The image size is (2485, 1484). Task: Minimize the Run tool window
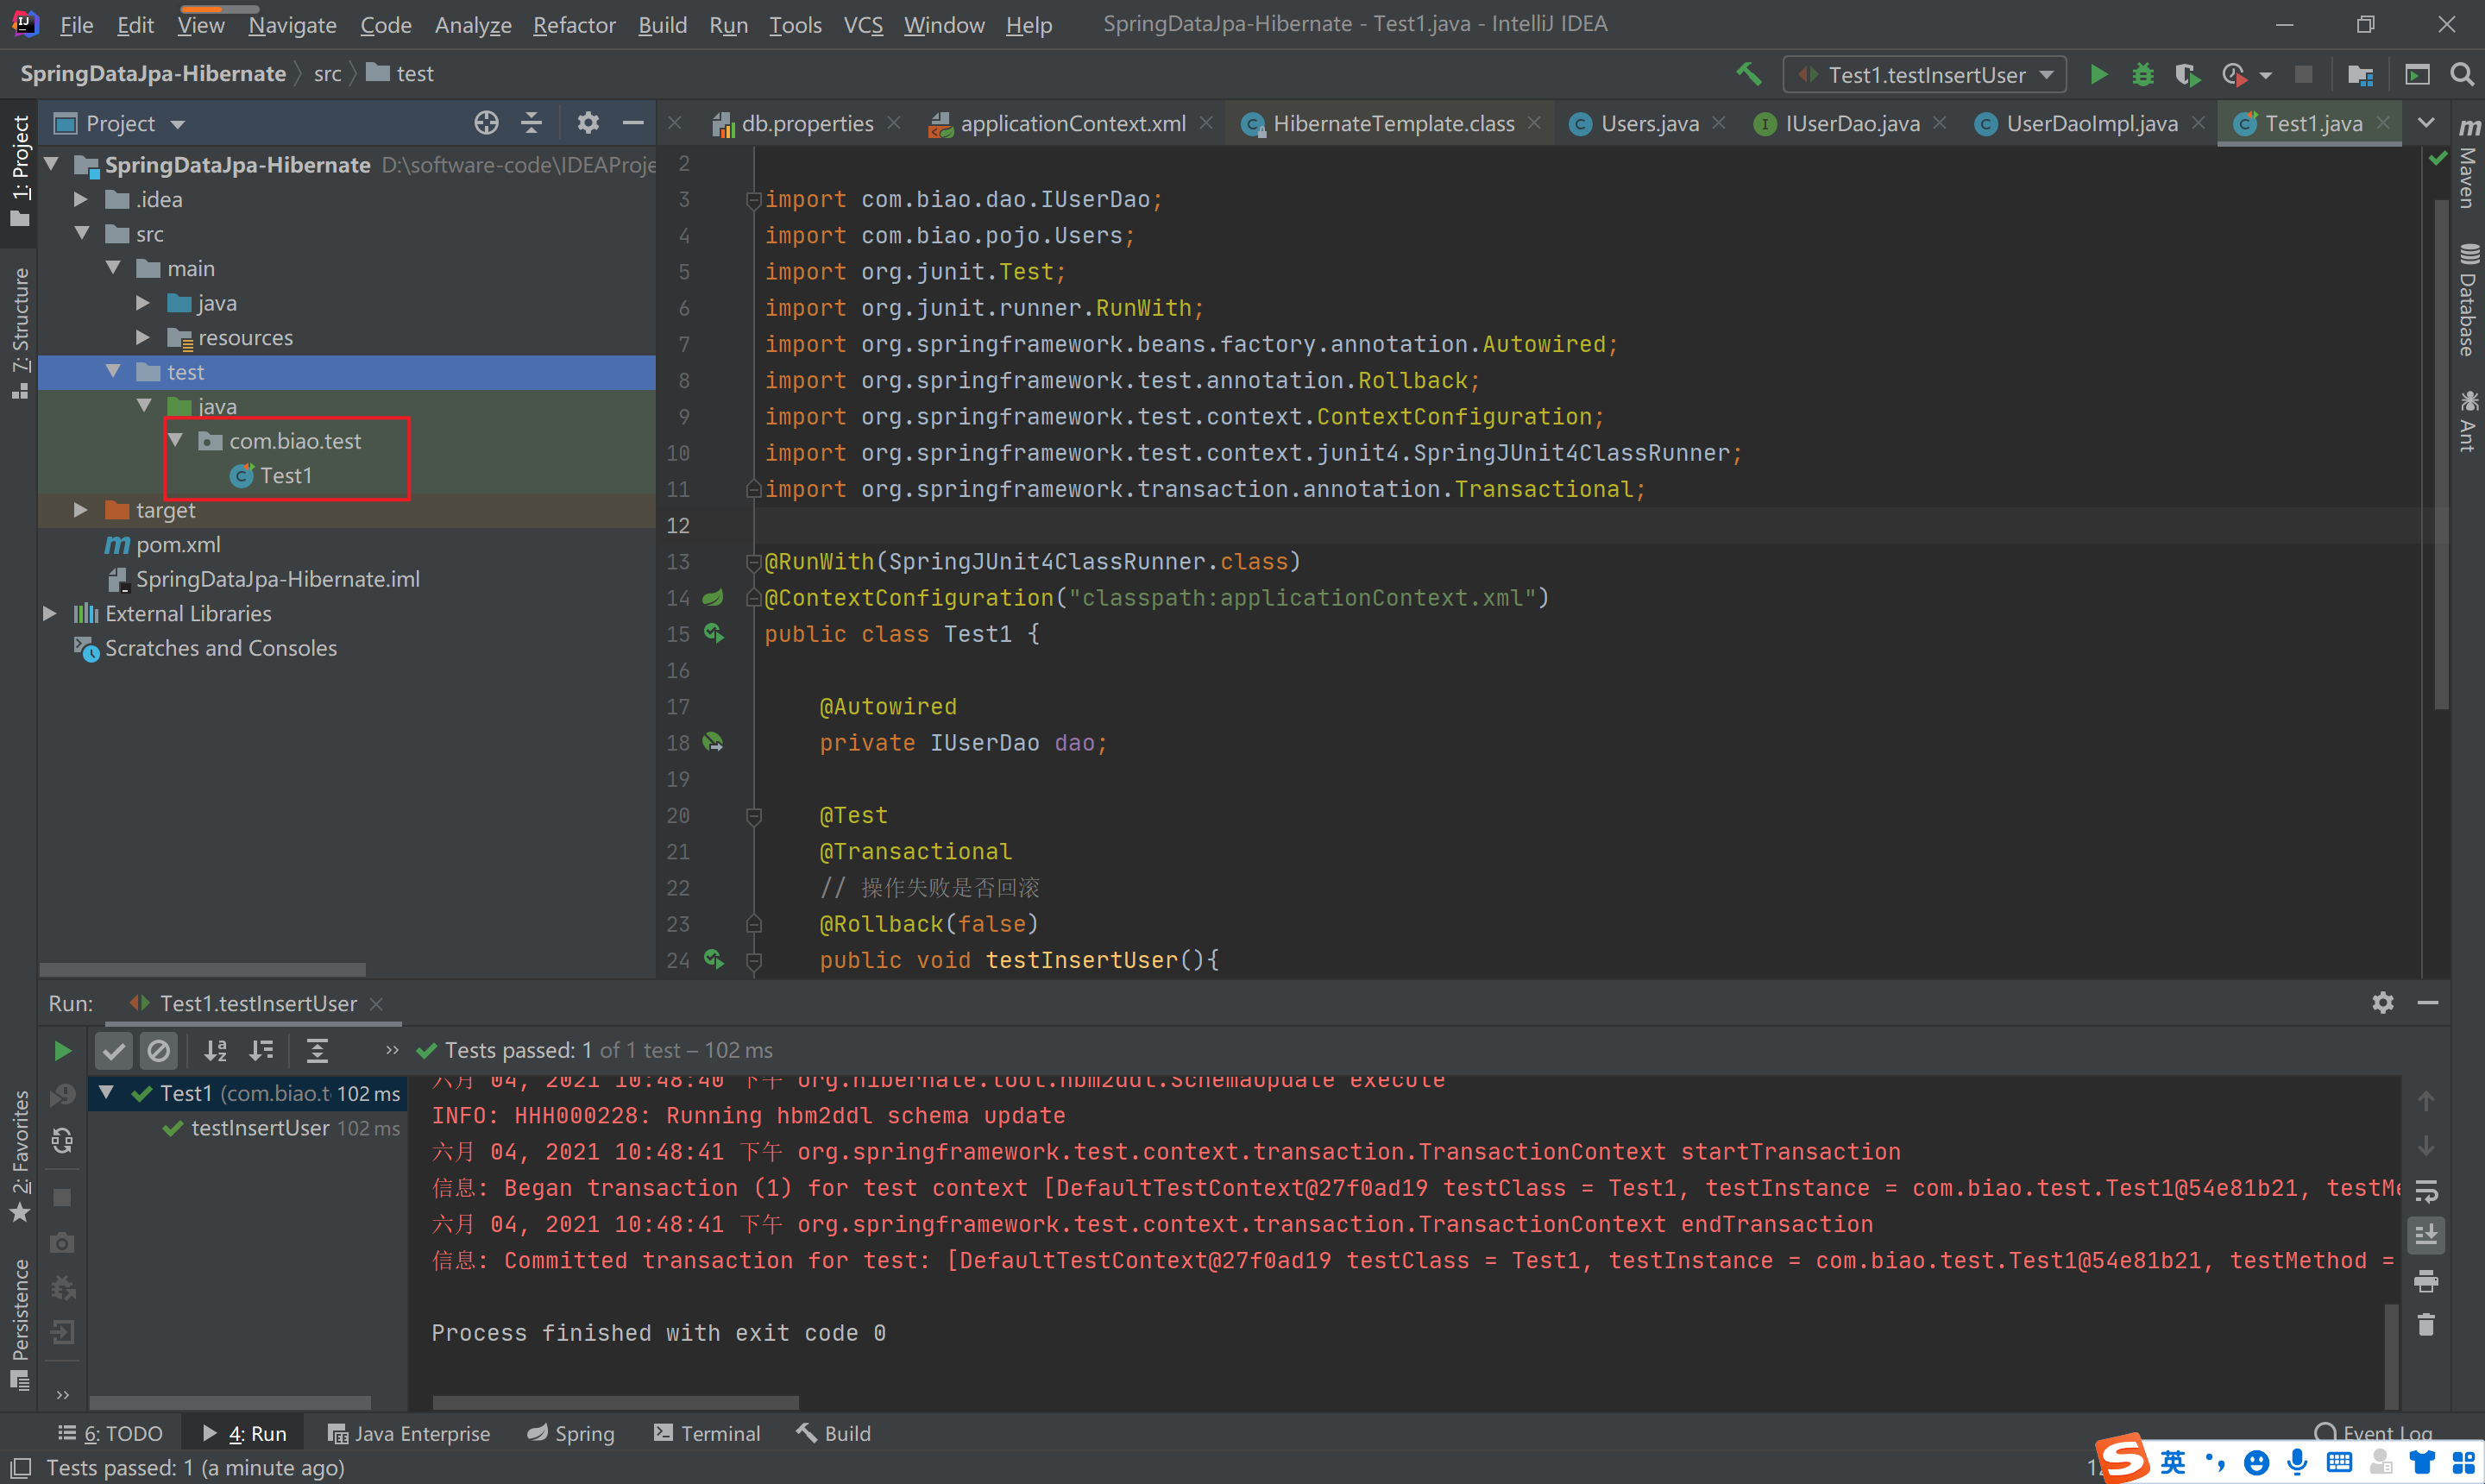point(2427,1002)
